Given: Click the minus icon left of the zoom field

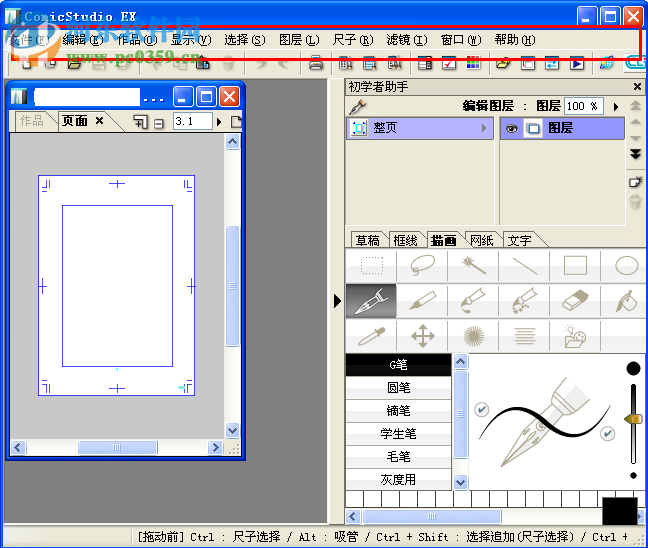Looking at the screenshot, I should (x=159, y=123).
